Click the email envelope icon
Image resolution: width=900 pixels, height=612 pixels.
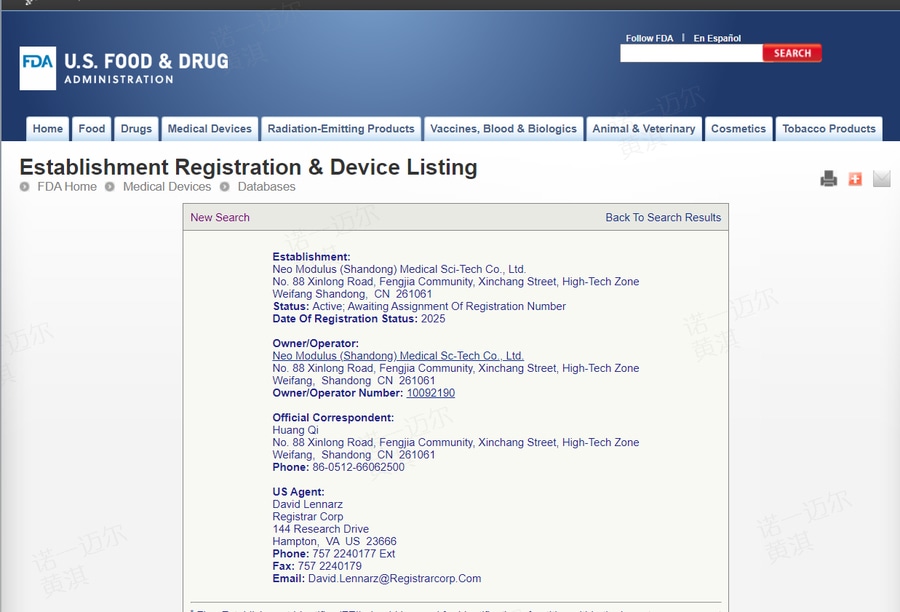[x=882, y=179]
